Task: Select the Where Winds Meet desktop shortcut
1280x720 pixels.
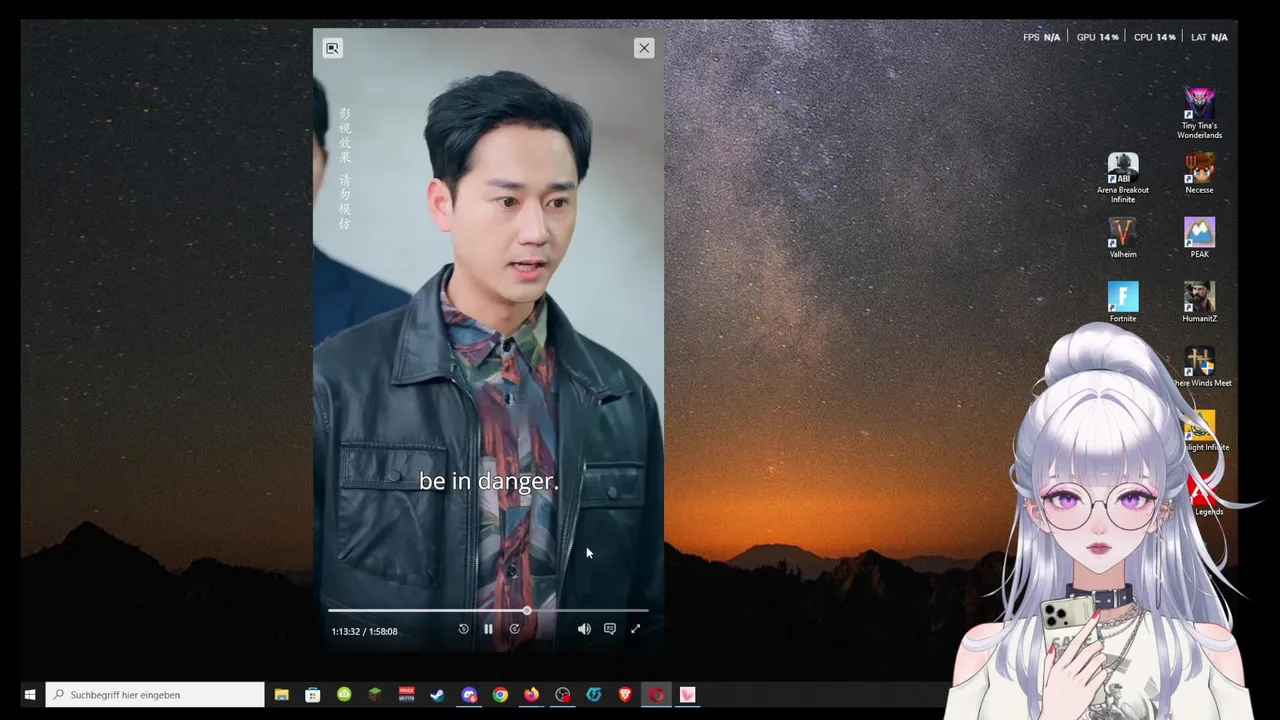Action: pos(1200,367)
